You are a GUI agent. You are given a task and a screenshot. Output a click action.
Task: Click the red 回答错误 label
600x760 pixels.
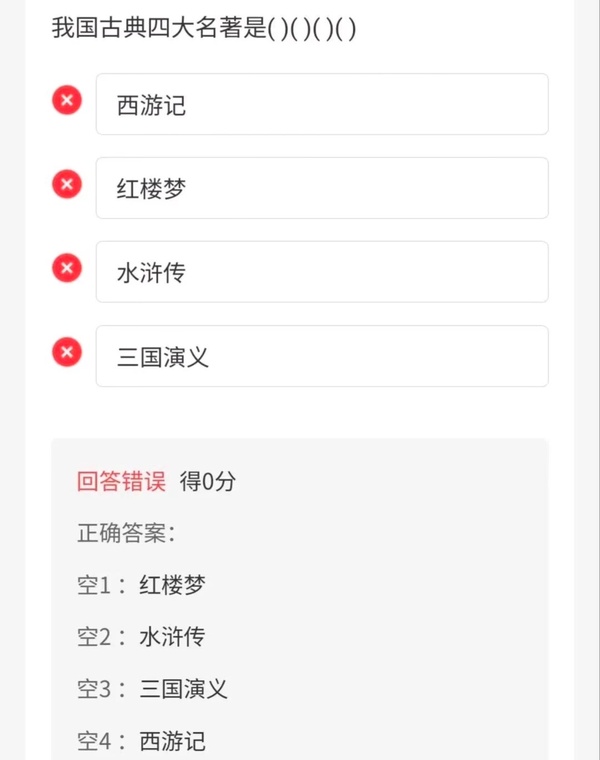(121, 481)
